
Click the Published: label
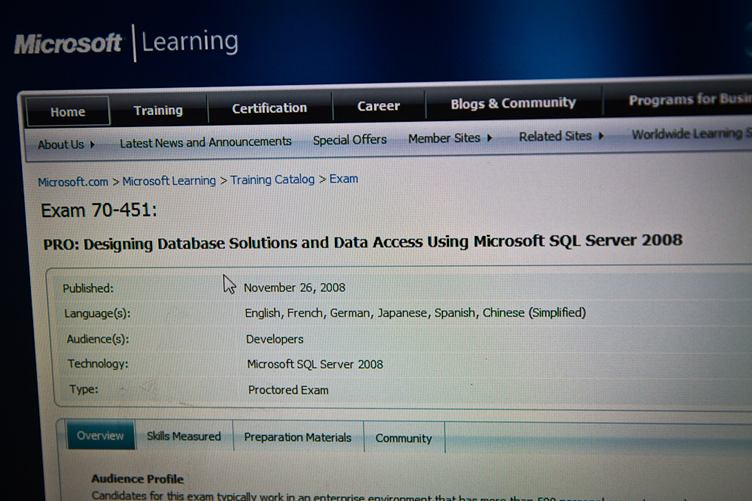coord(88,288)
